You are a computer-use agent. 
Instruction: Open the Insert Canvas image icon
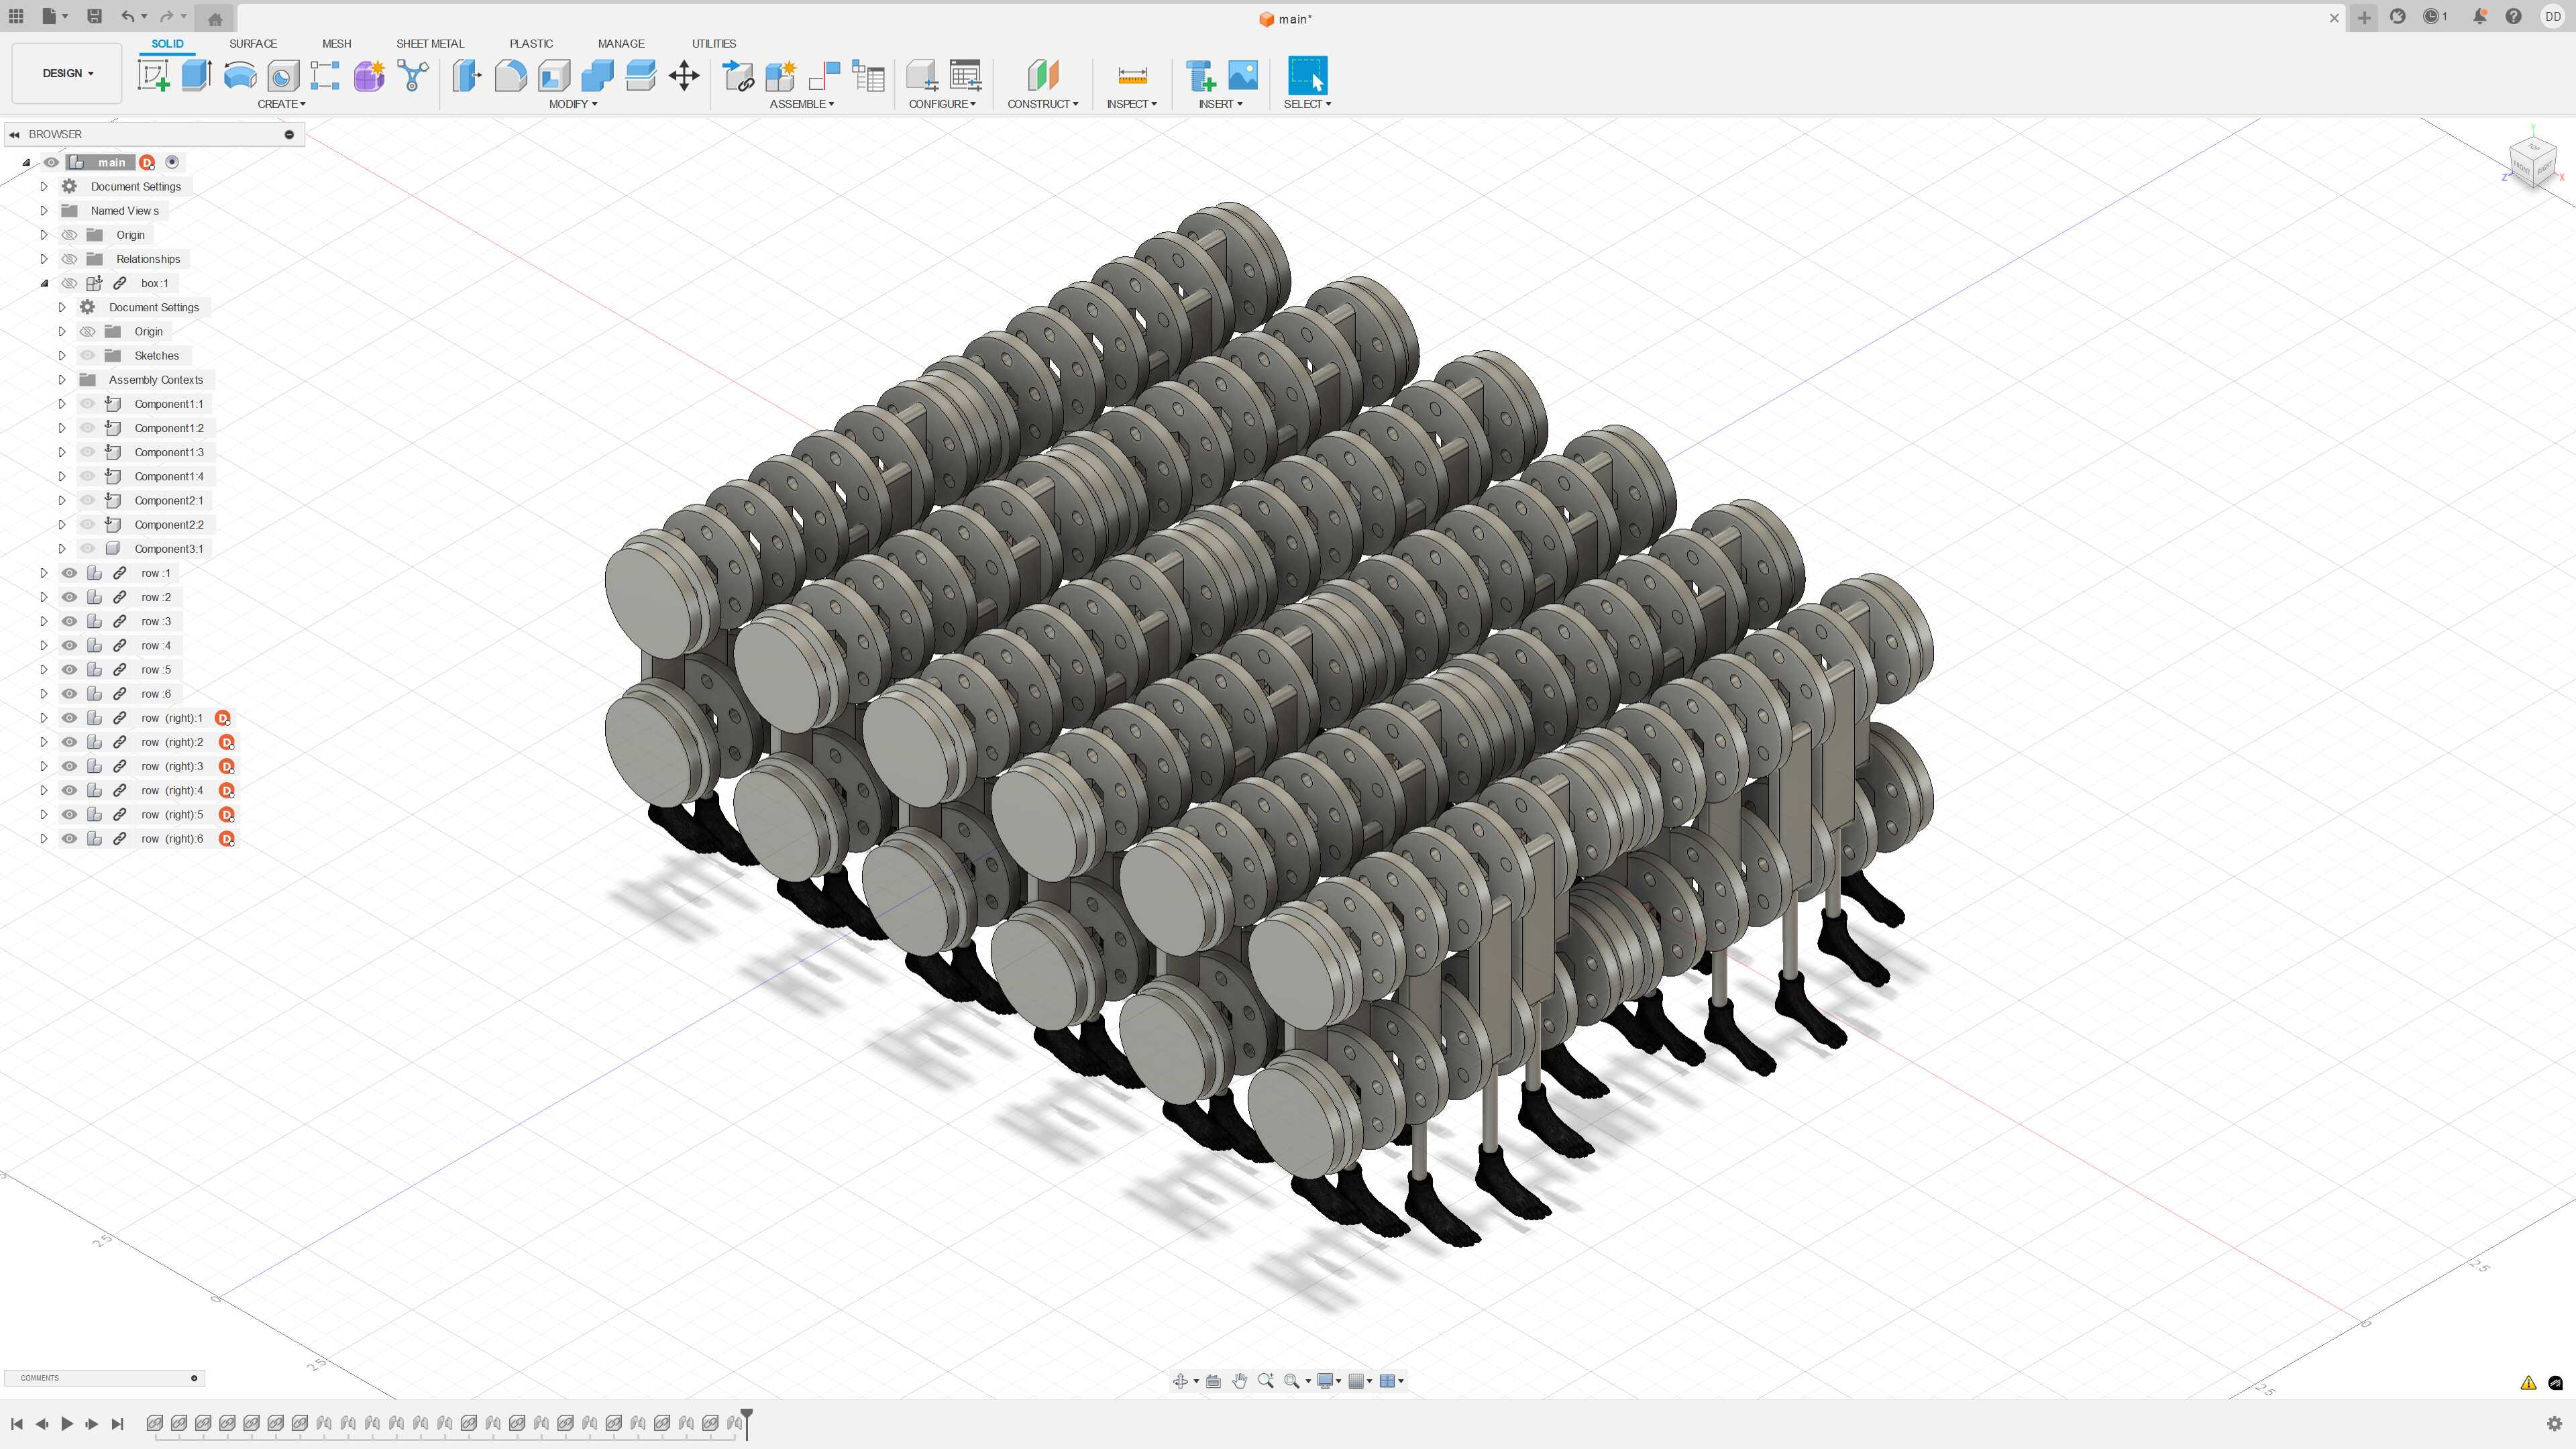(1243, 75)
